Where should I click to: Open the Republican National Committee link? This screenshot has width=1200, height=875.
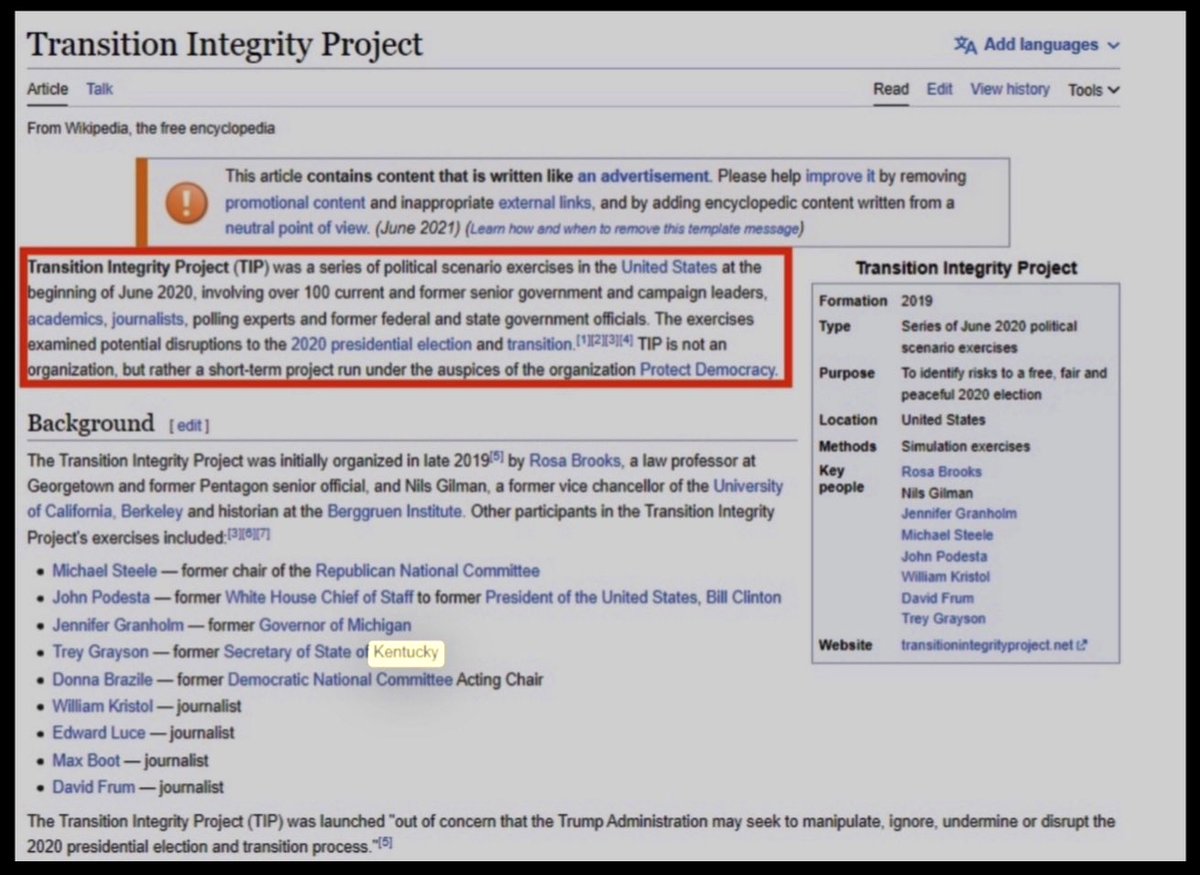click(427, 571)
